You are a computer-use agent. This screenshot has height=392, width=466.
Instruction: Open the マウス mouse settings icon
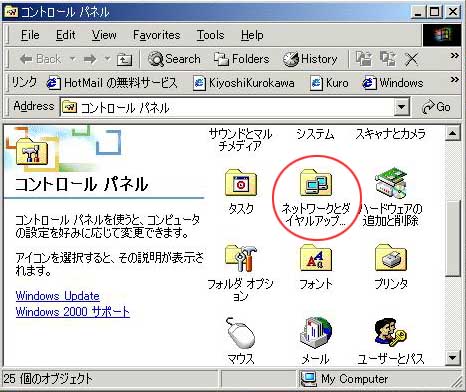coord(241,333)
